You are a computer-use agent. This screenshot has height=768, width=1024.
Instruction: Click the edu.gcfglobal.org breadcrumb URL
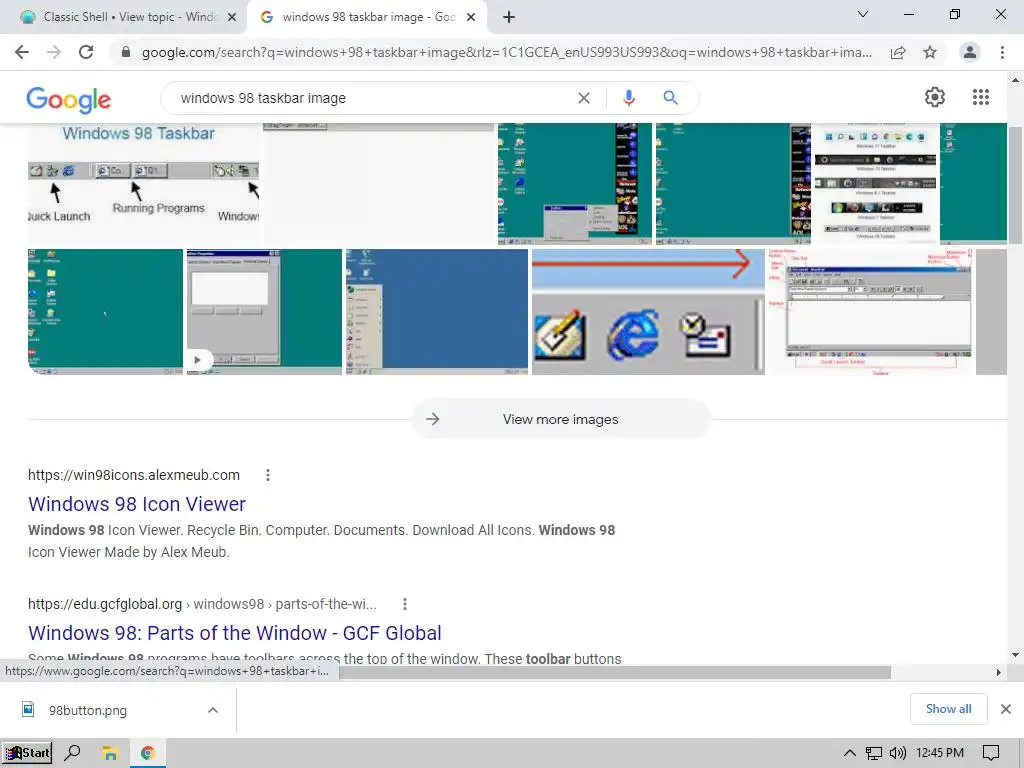point(202,604)
